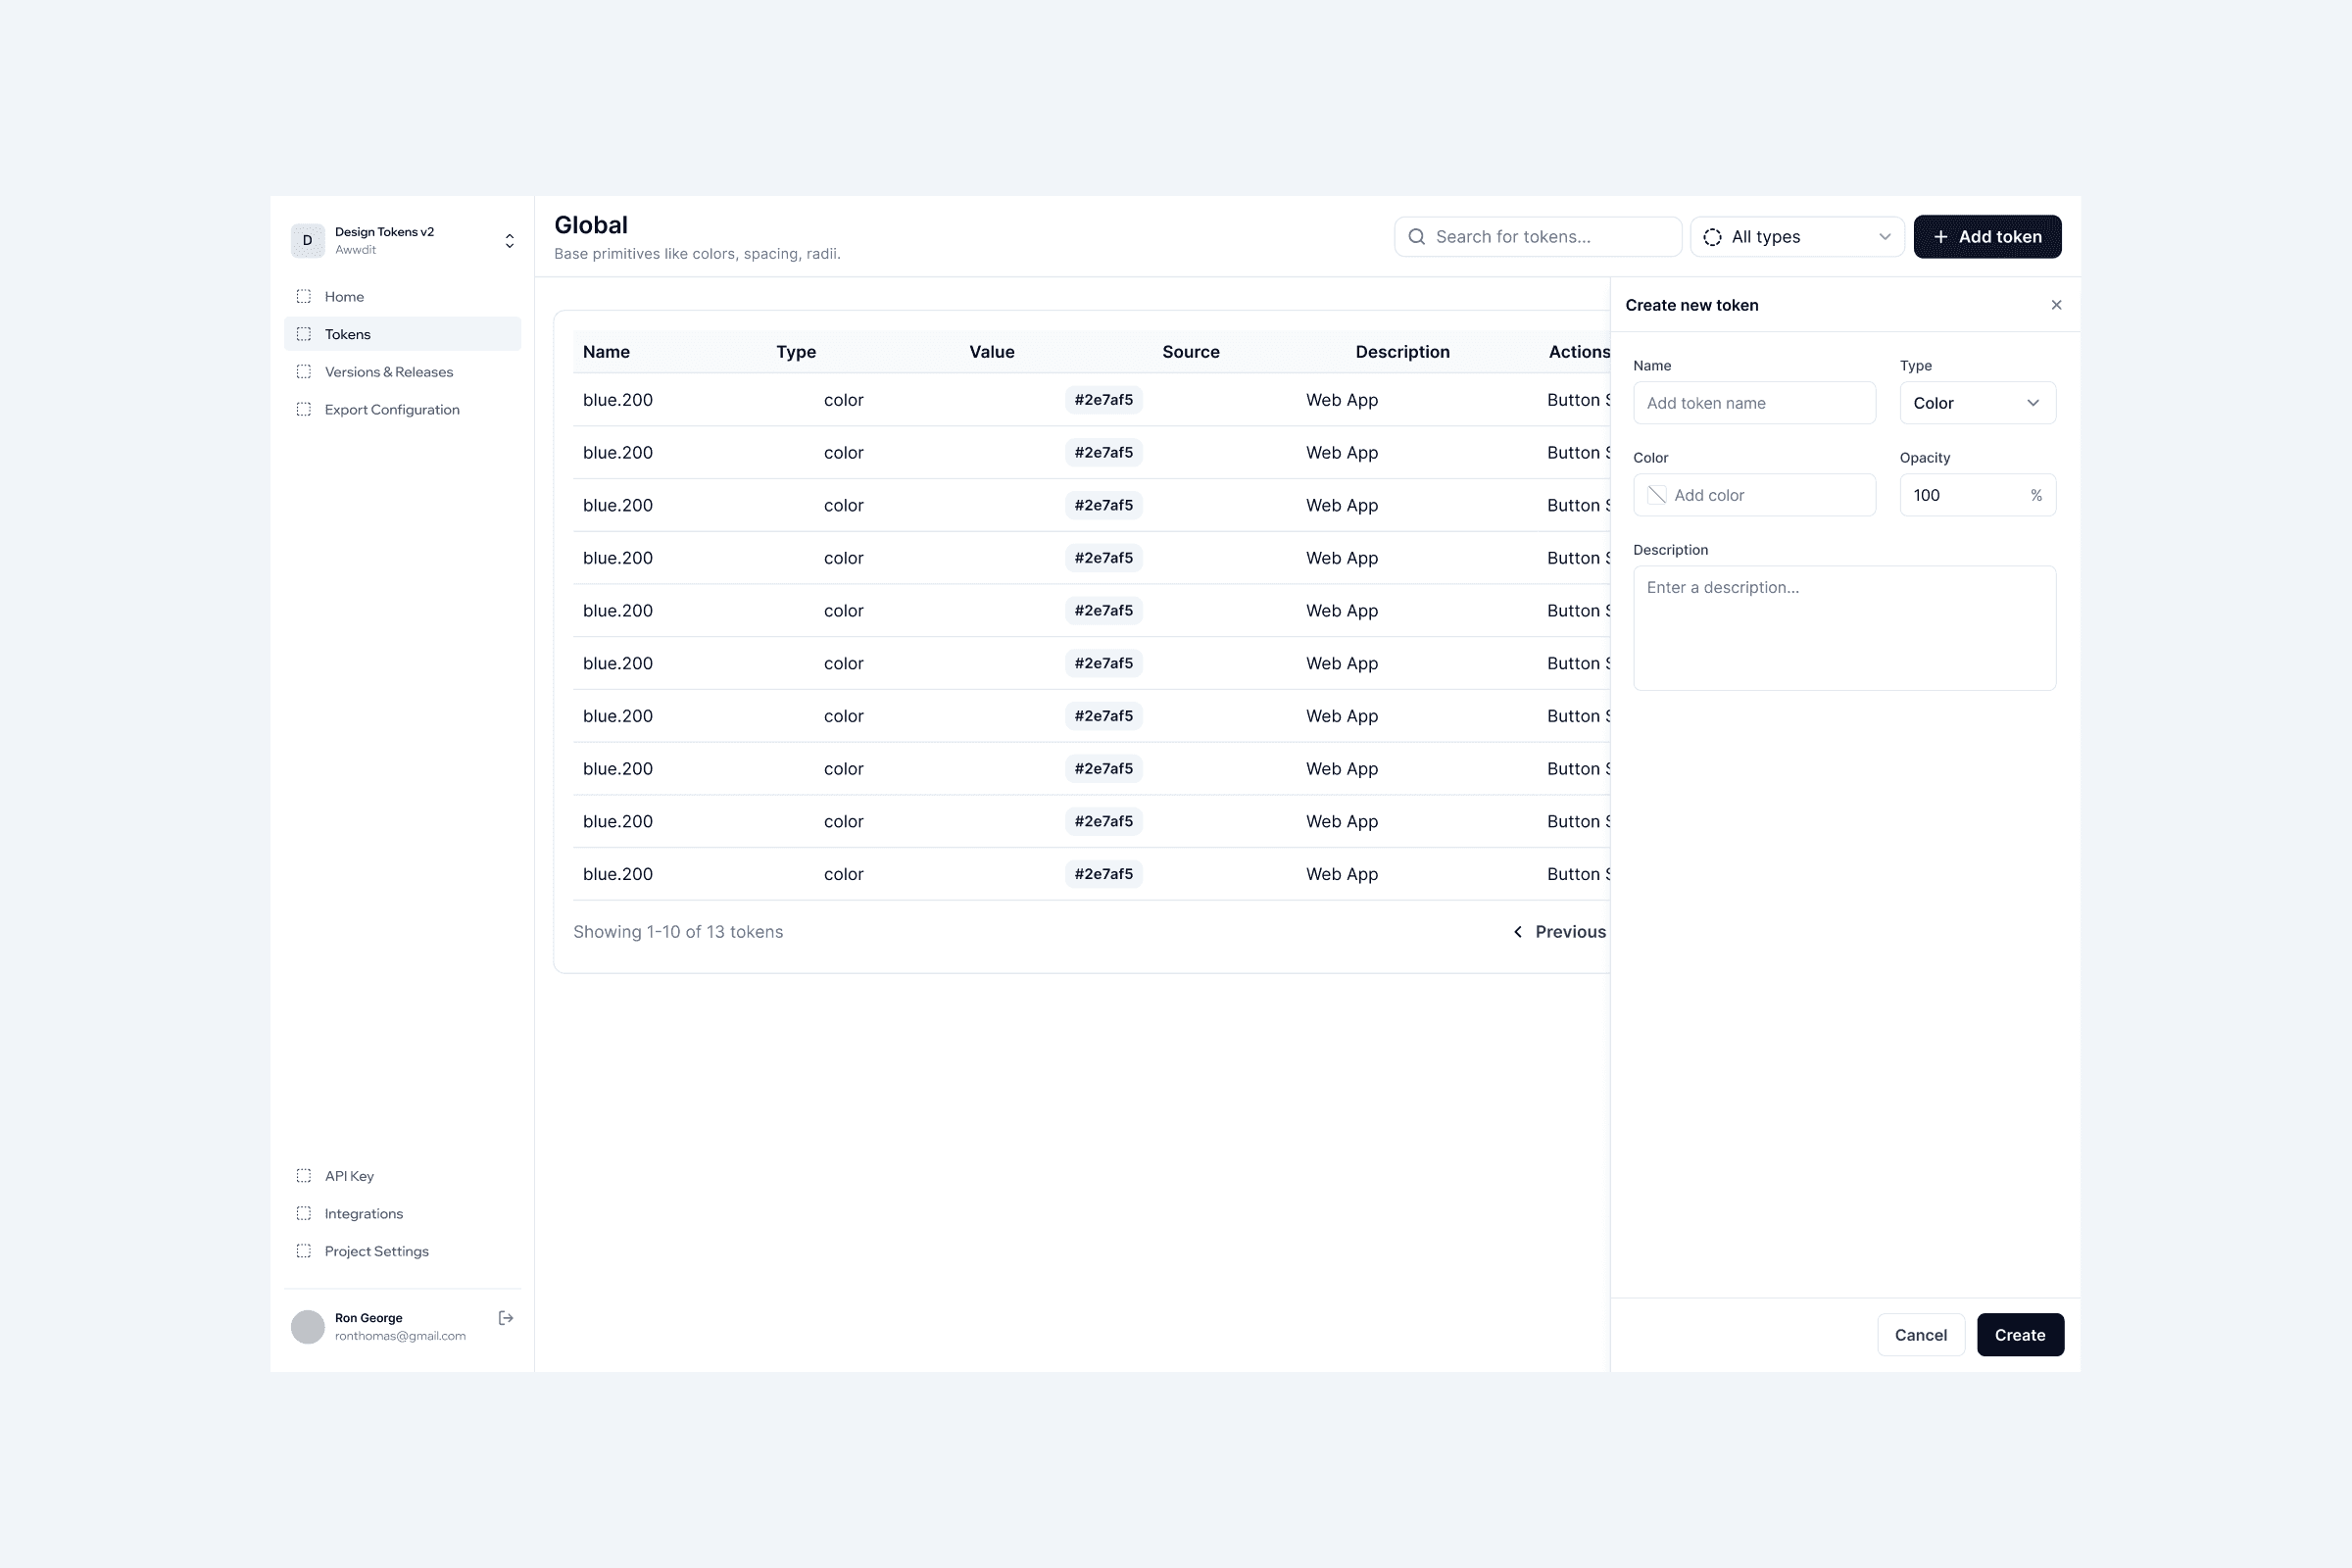
Task: Click the API Key sidebar icon
Action: (304, 1176)
